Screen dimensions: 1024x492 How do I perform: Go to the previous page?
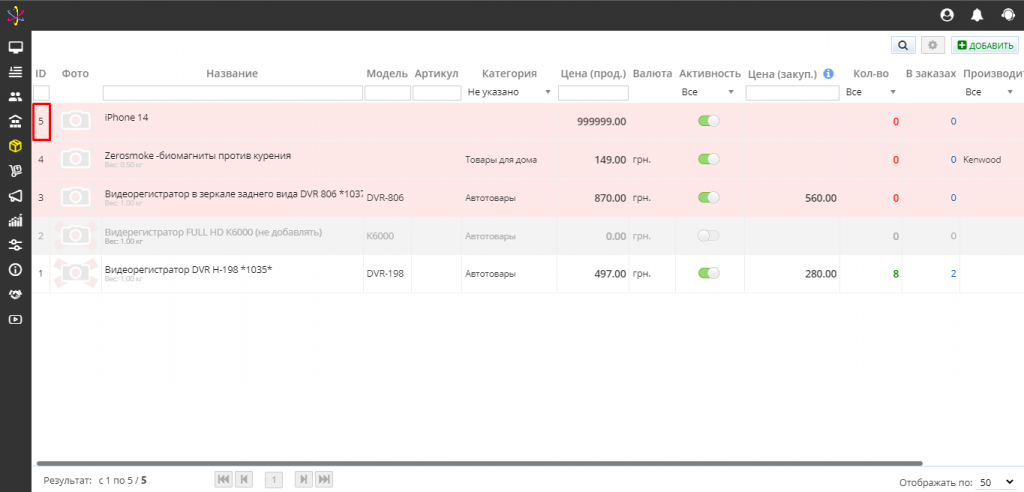point(244,480)
